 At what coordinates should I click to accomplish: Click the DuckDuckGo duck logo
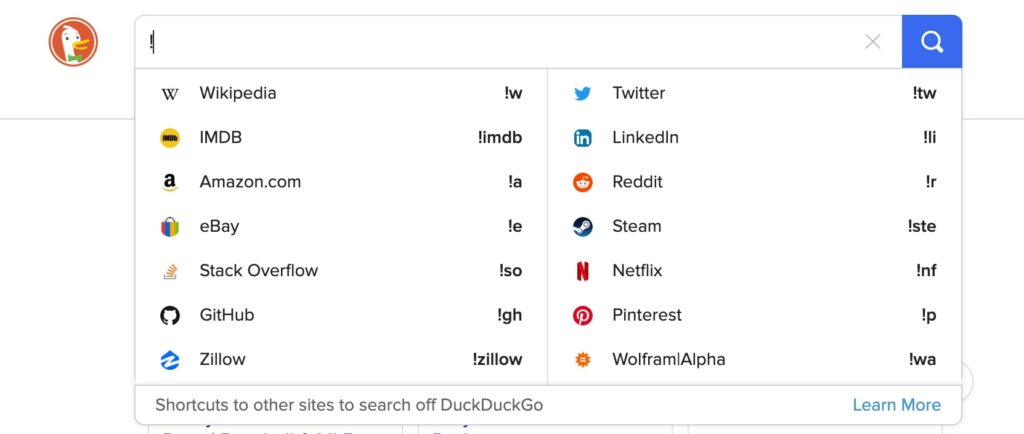73,43
